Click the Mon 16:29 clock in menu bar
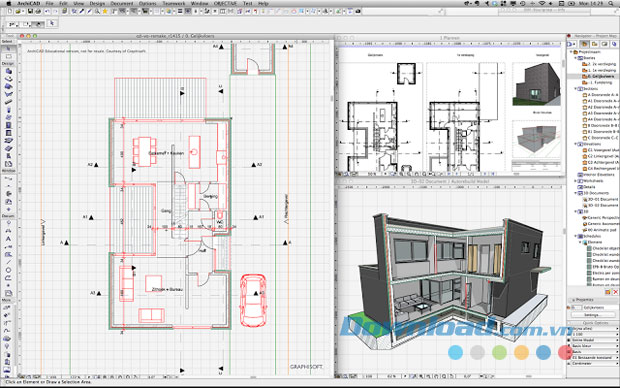This screenshot has height=388, width=620. tap(592, 3)
